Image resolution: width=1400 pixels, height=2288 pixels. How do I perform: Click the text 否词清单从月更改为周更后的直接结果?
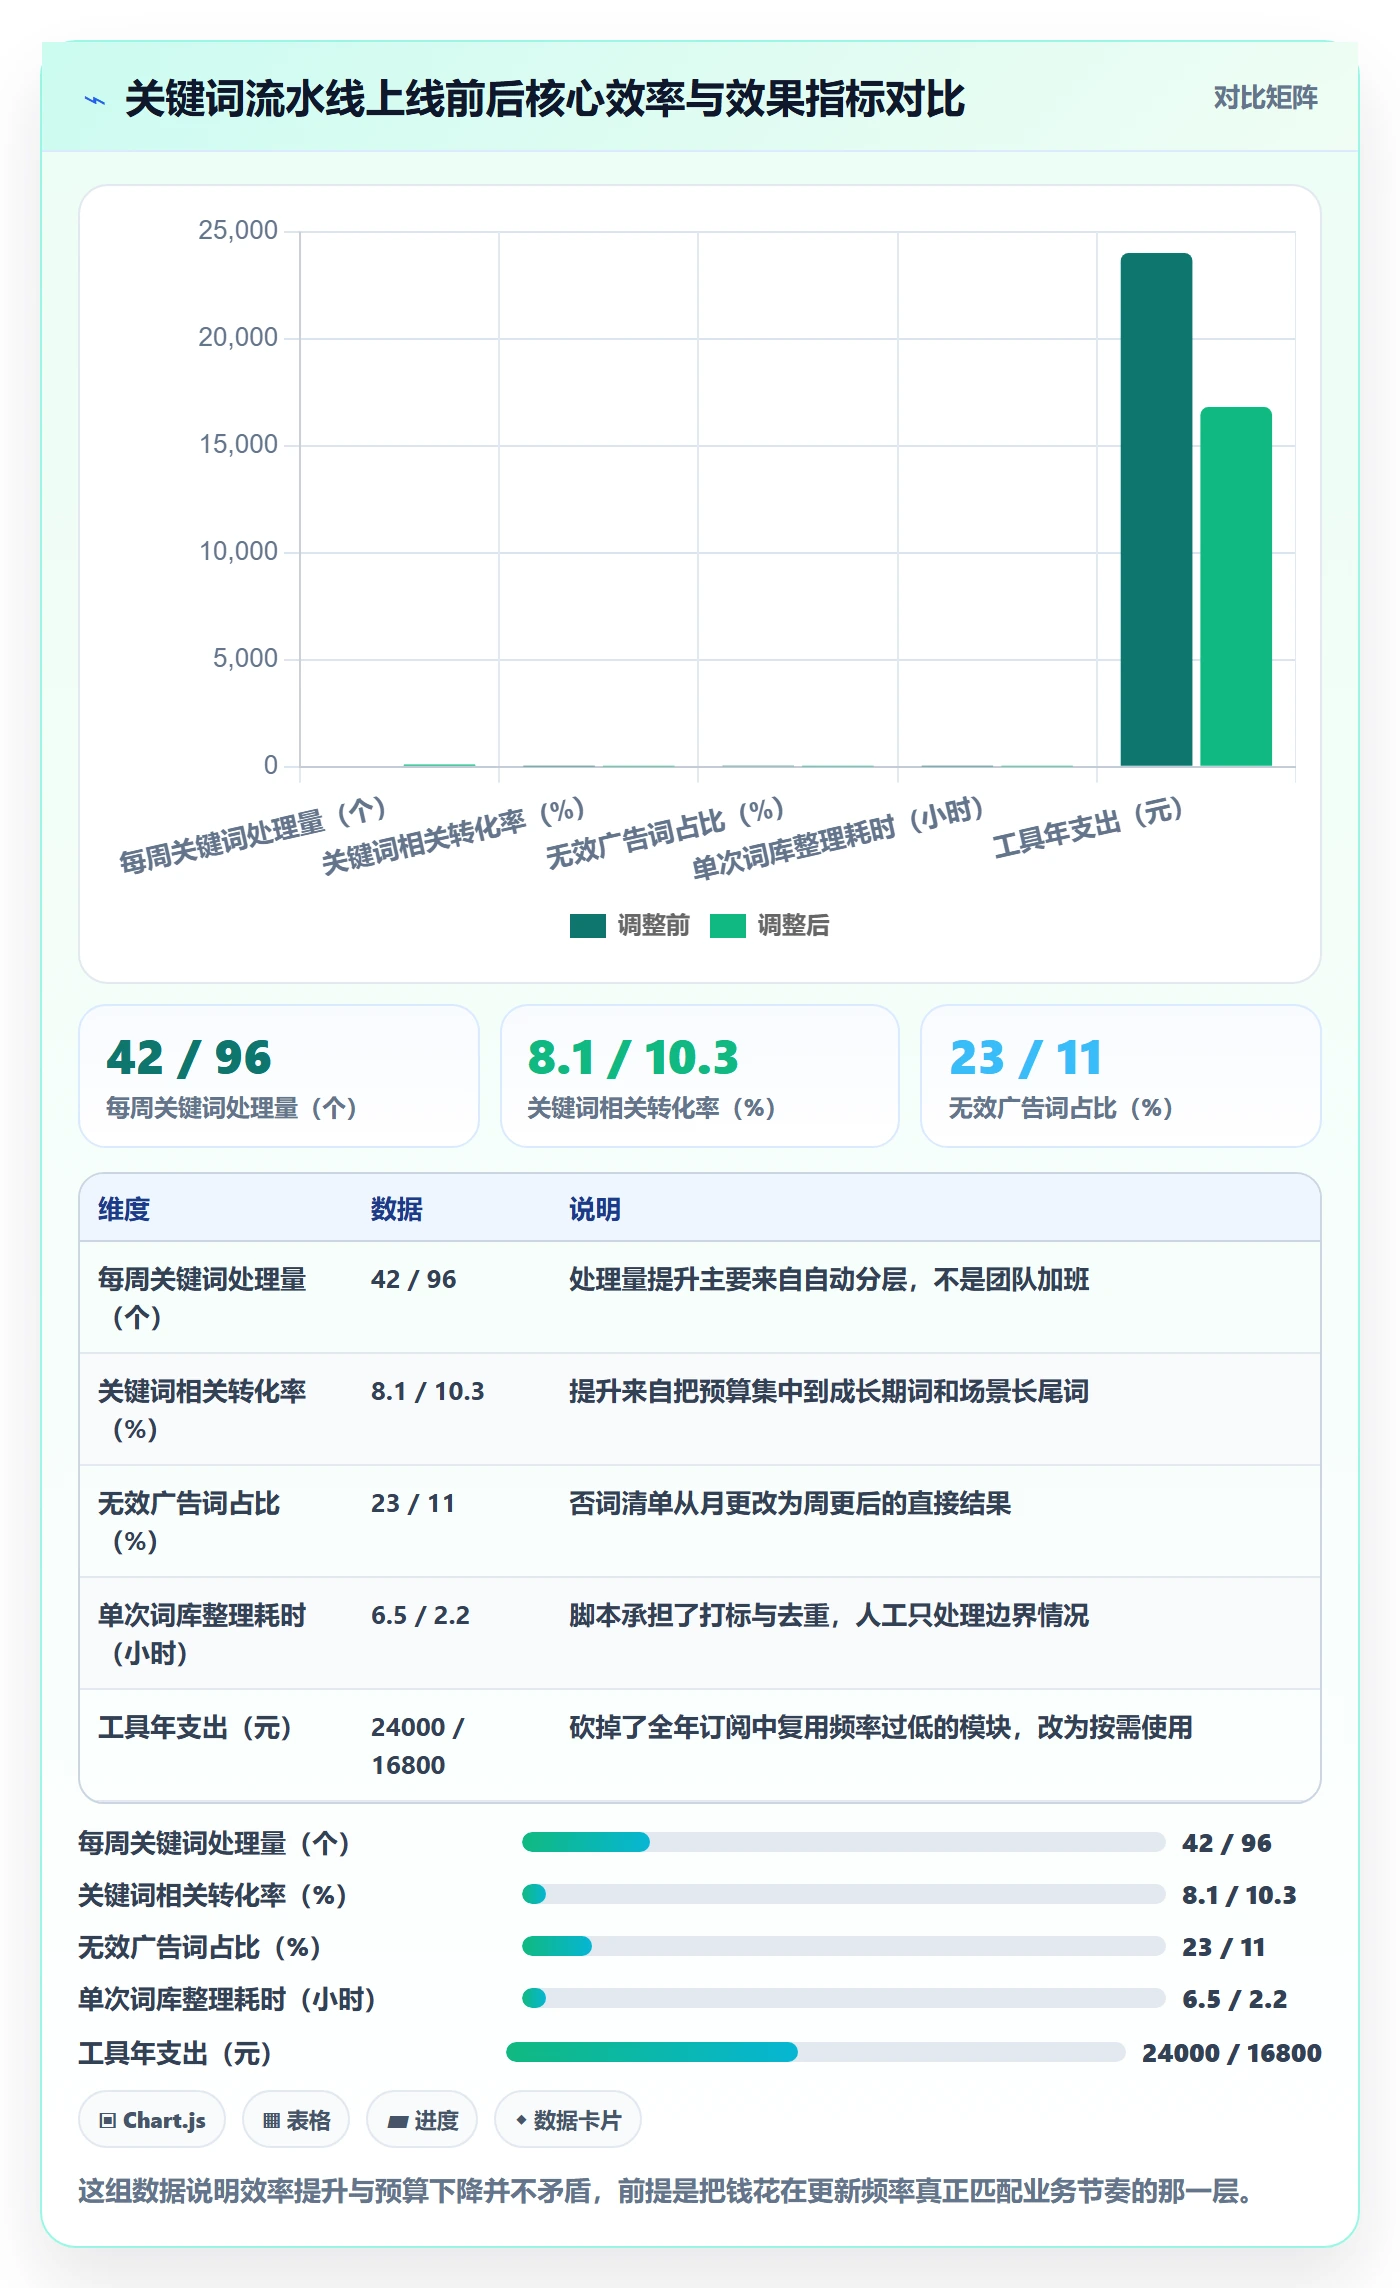click(790, 1503)
